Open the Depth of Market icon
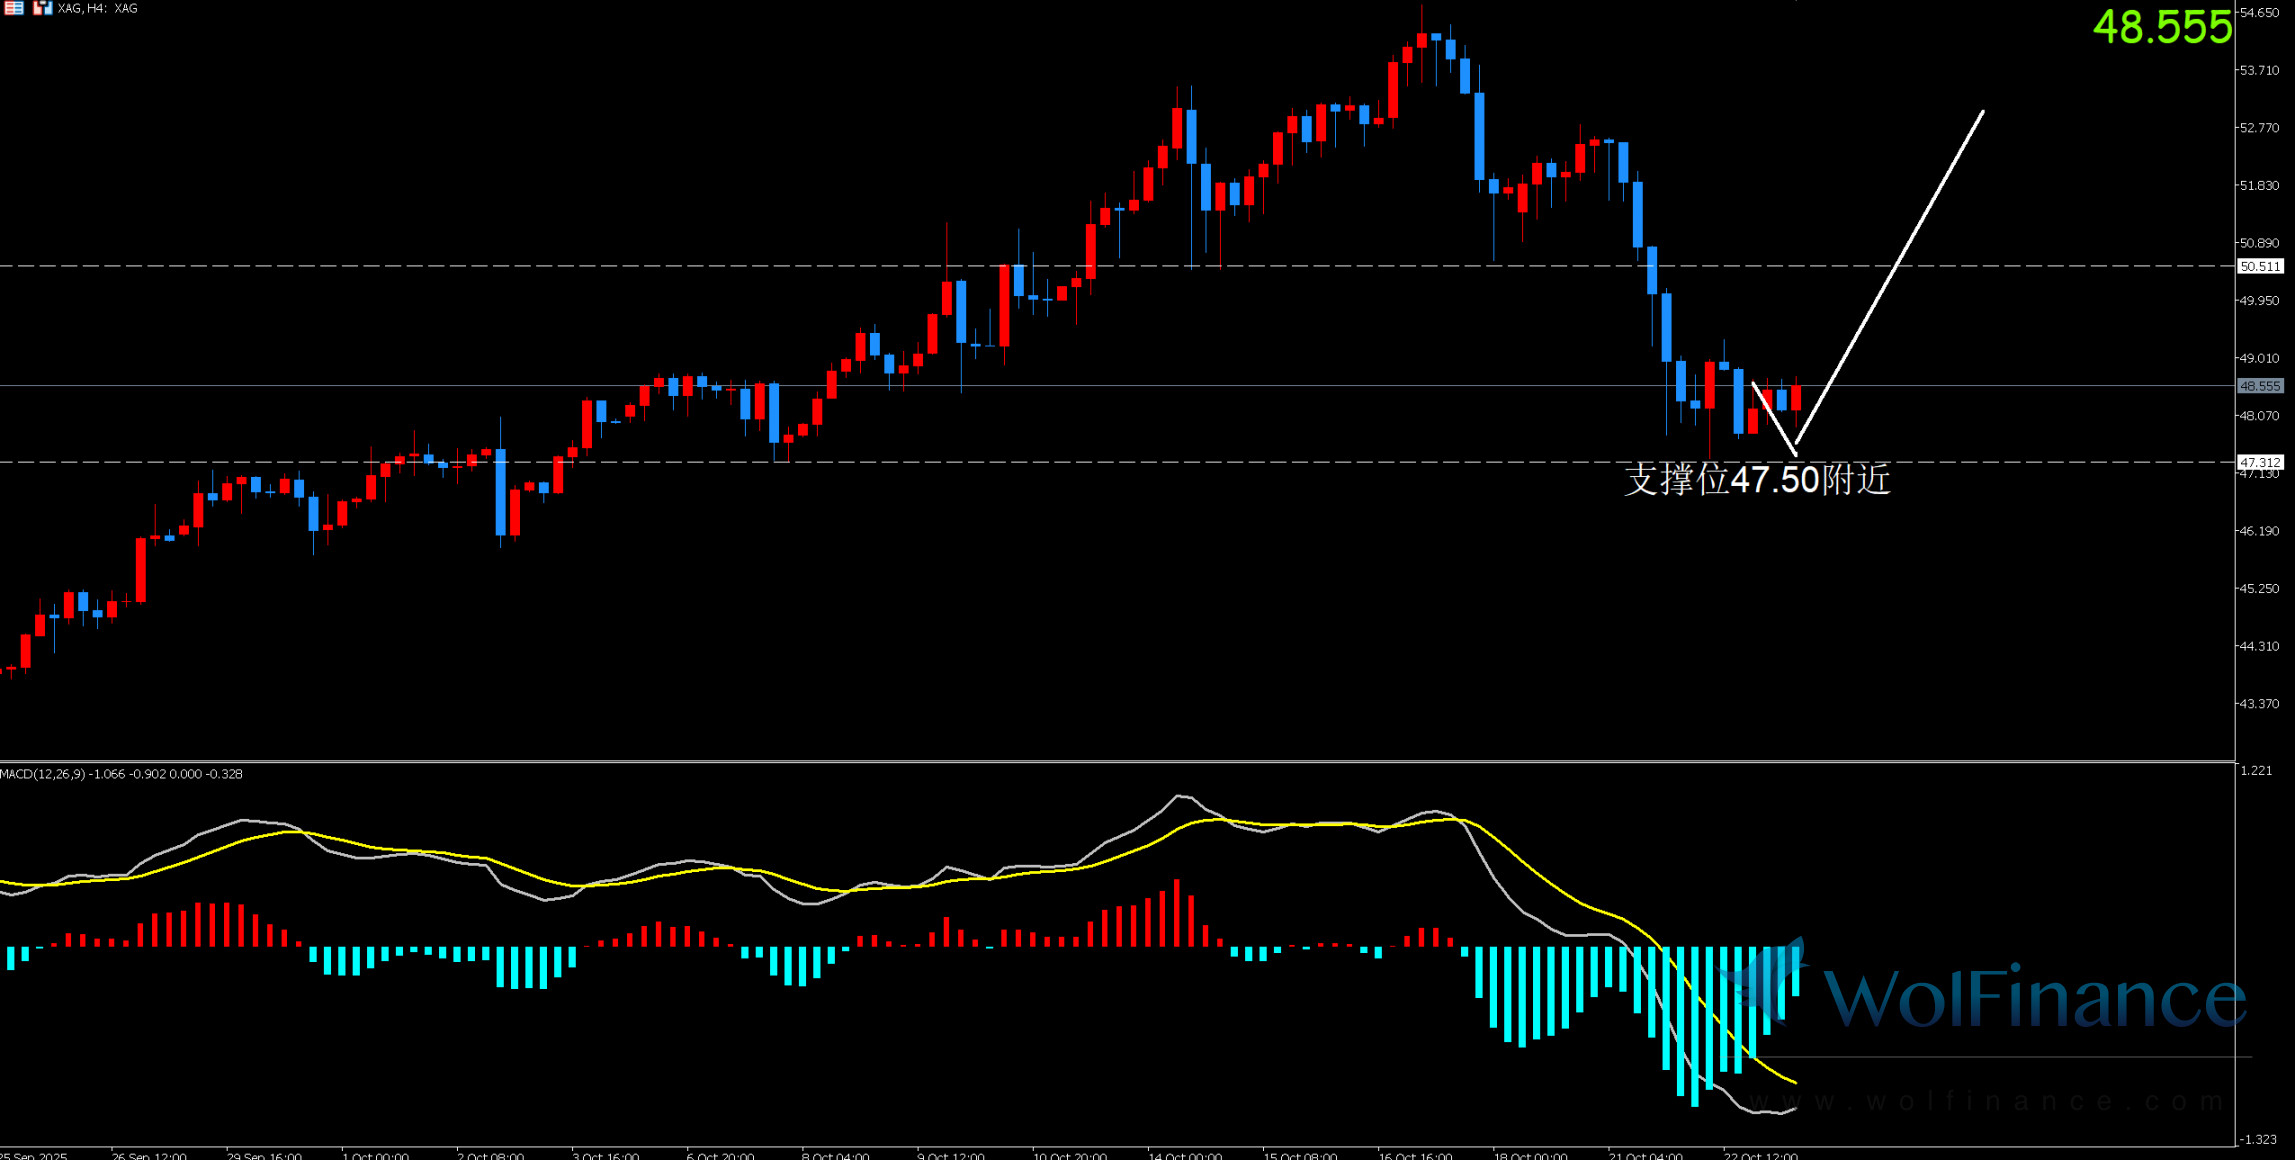This screenshot has width=2295, height=1160. point(14,8)
